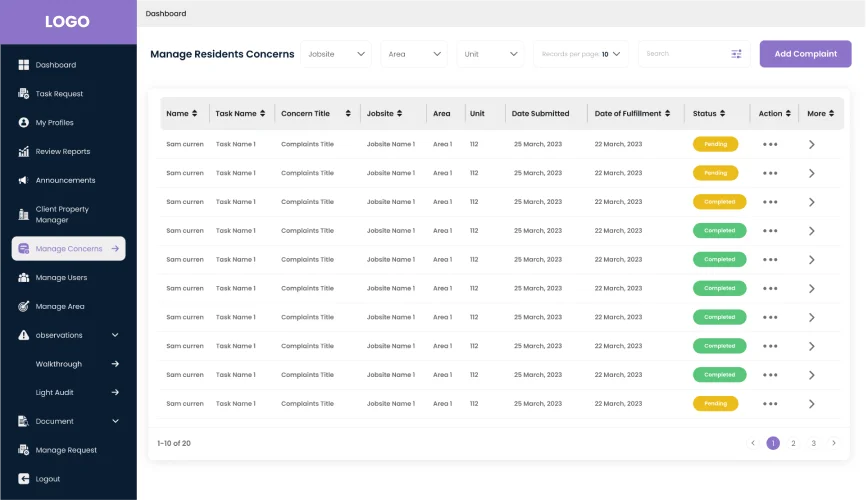Click the Task Request sidebar icon
The height and width of the screenshot is (500, 866).
(23, 94)
